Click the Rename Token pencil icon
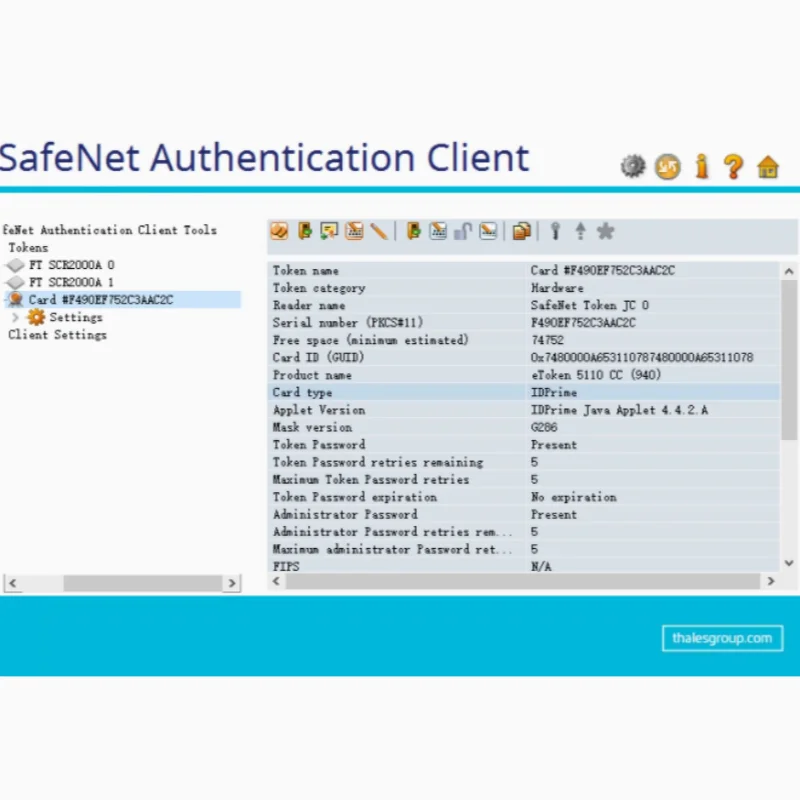800x800 pixels. click(379, 232)
